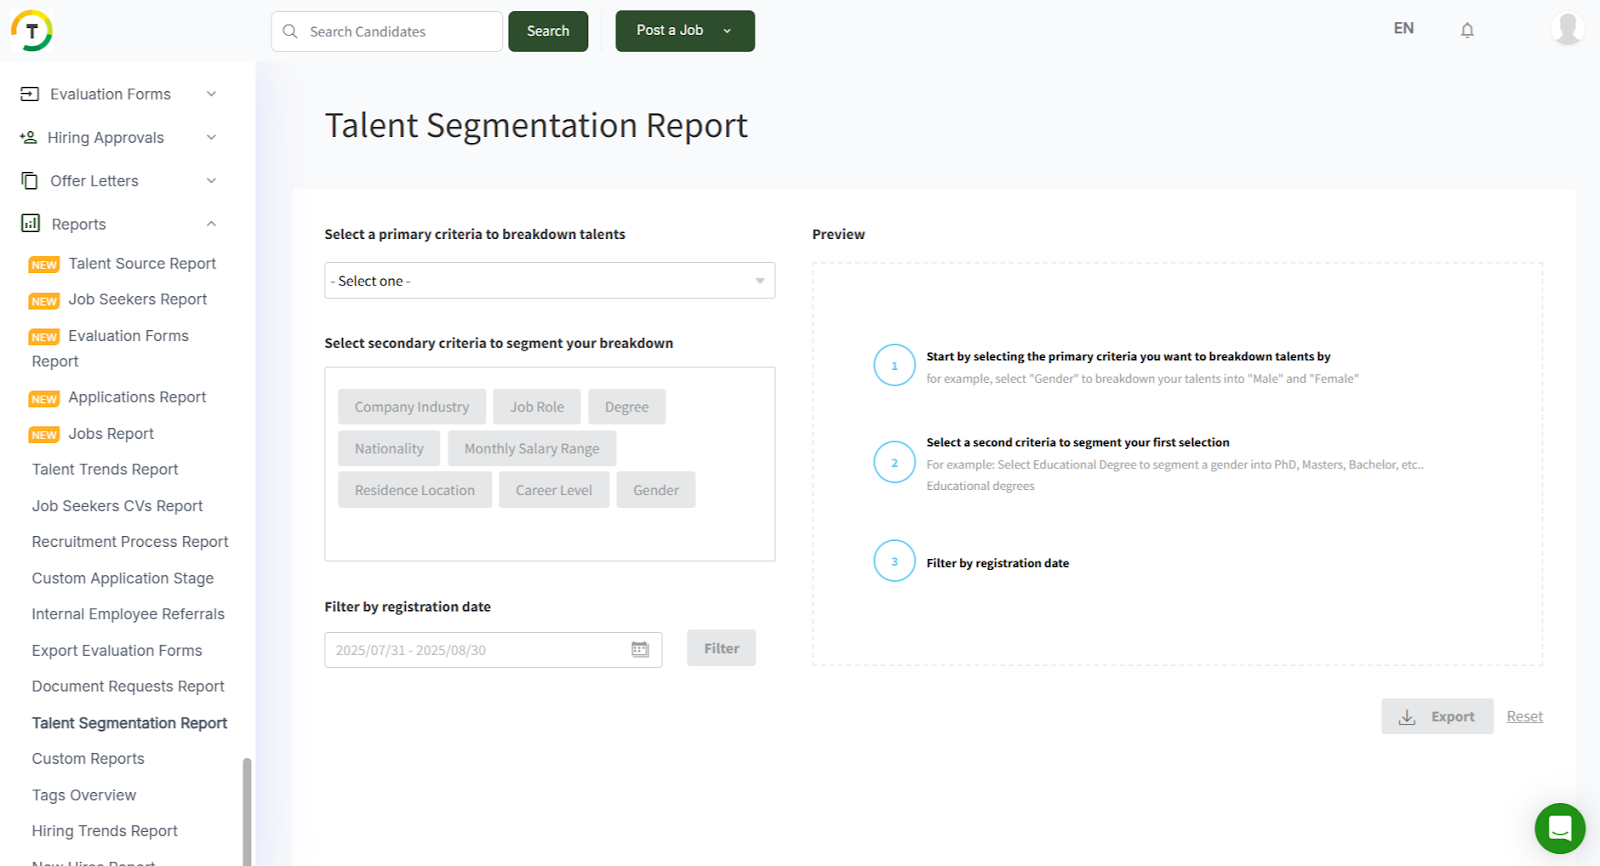
Task: Click the company logo icon
Action: coord(32,30)
